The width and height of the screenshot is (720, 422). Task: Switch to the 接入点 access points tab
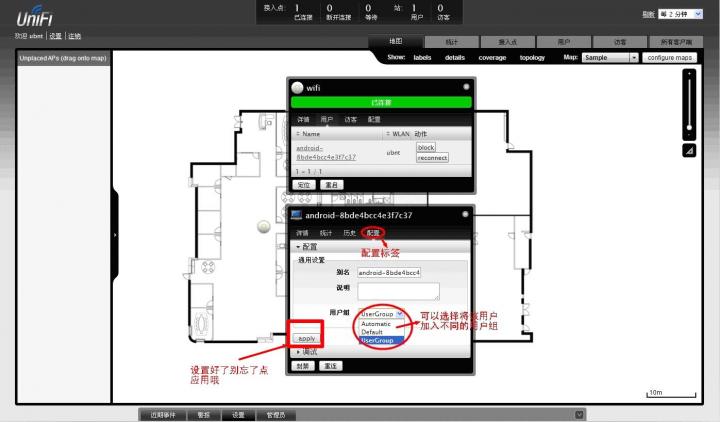point(507,42)
